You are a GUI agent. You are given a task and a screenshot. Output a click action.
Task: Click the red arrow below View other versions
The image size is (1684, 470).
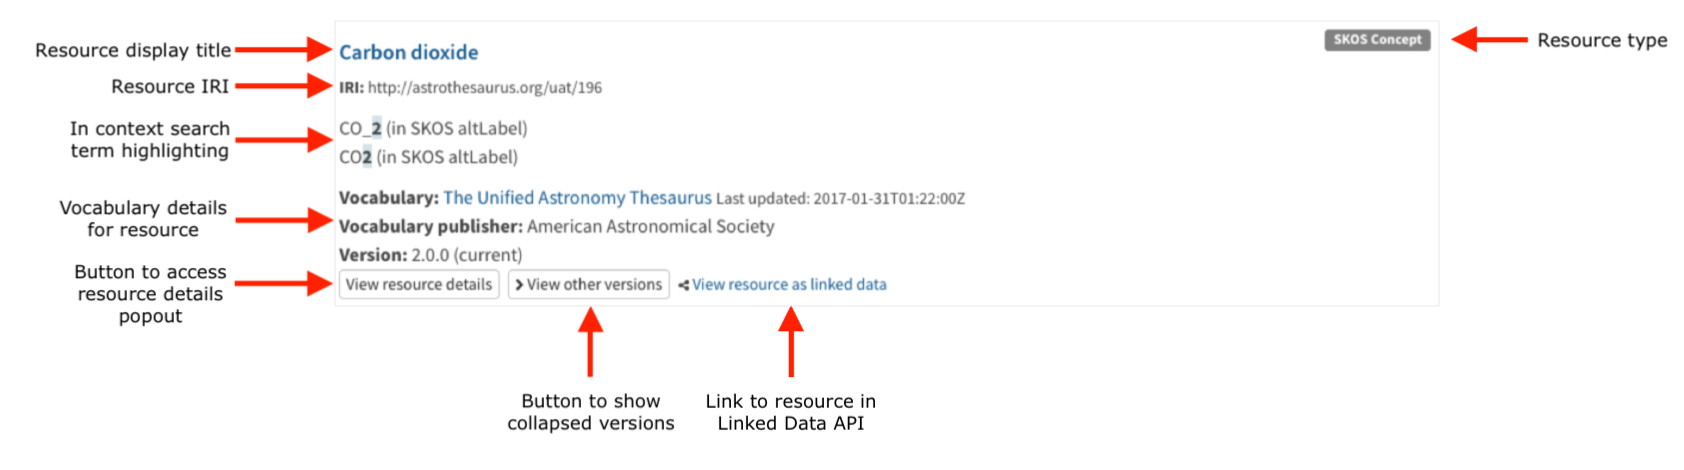click(x=591, y=342)
